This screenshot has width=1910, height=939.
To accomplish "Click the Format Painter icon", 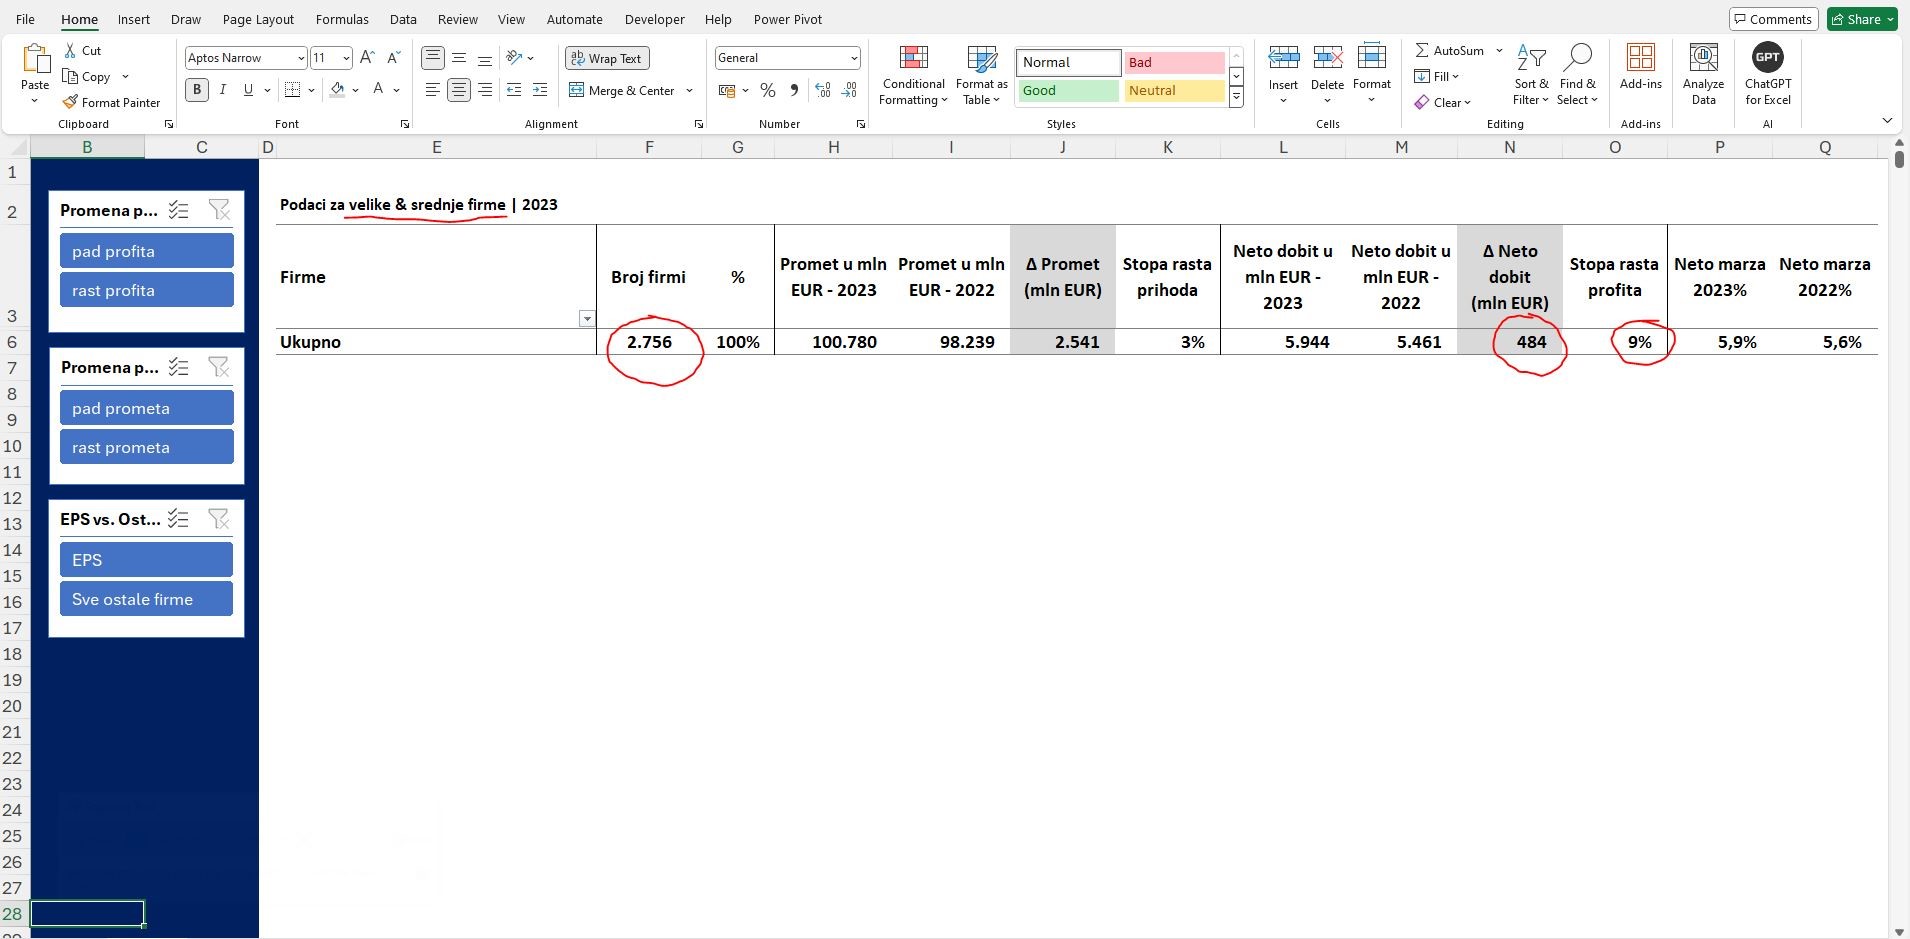I will click(x=70, y=102).
